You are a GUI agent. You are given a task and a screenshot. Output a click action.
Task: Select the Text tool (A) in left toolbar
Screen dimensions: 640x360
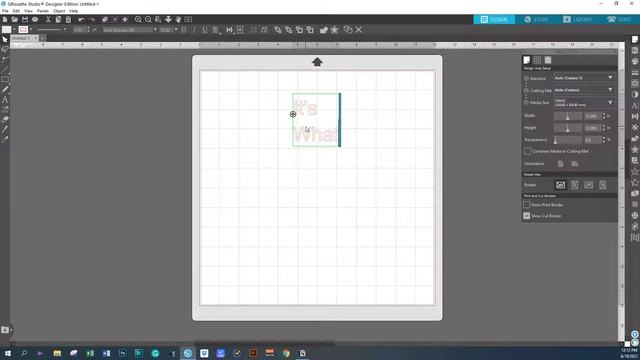tap(5, 99)
